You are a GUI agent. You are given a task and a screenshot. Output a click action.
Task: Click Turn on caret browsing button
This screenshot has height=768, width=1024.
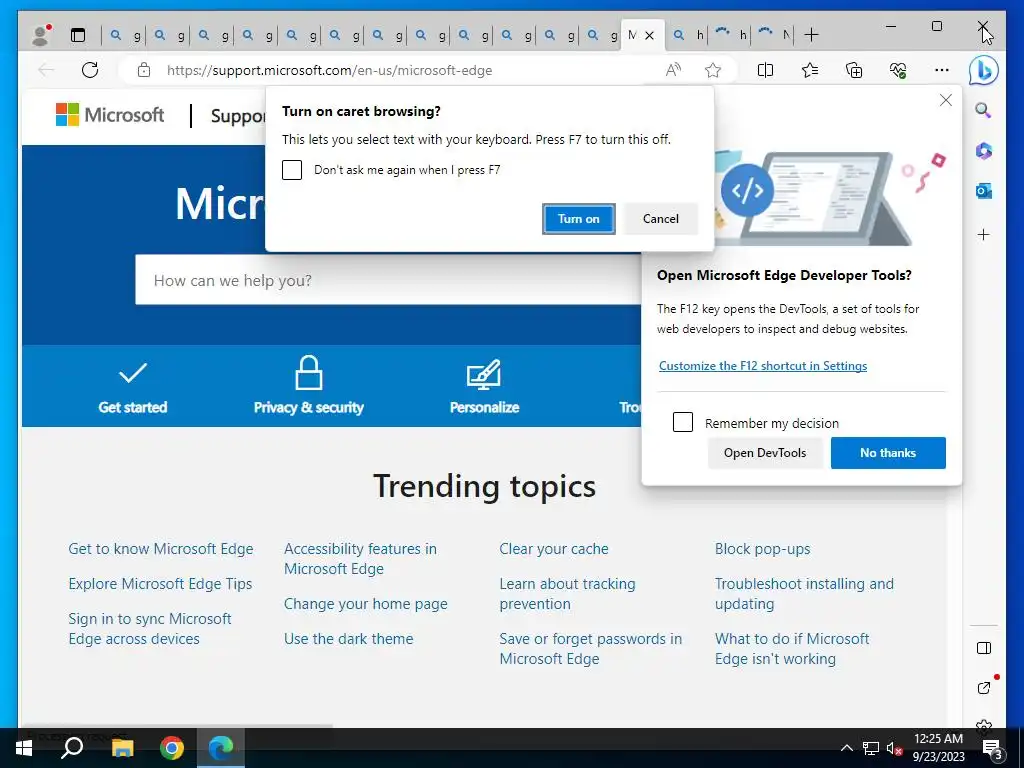(579, 219)
